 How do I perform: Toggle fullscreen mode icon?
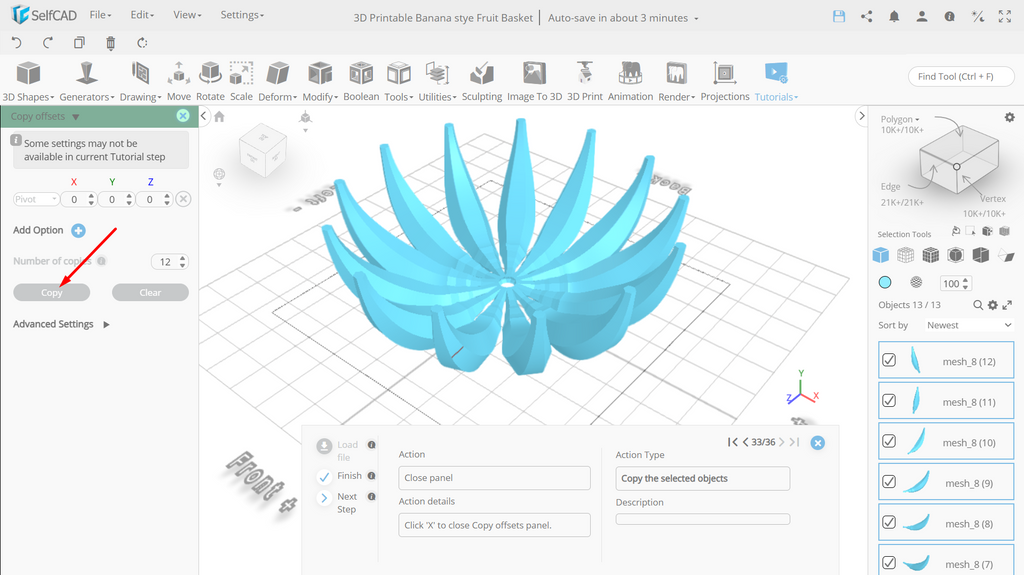click(1005, 17)
